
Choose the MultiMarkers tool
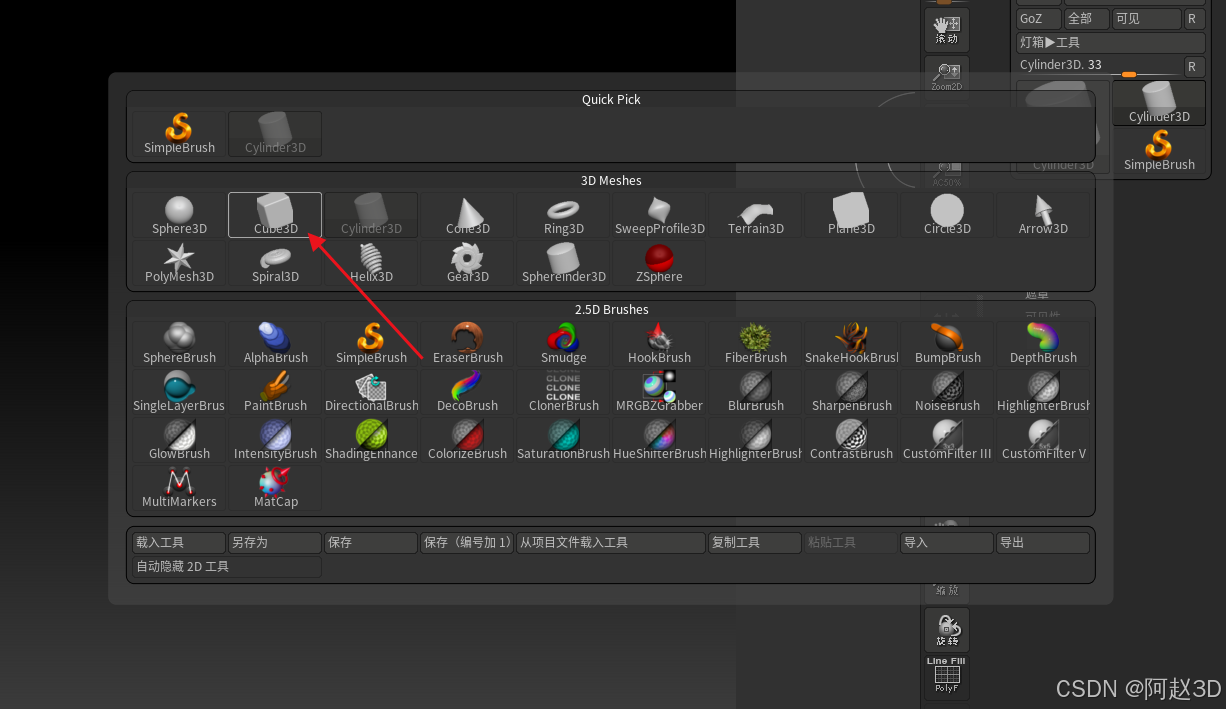[x=179, y=488]
